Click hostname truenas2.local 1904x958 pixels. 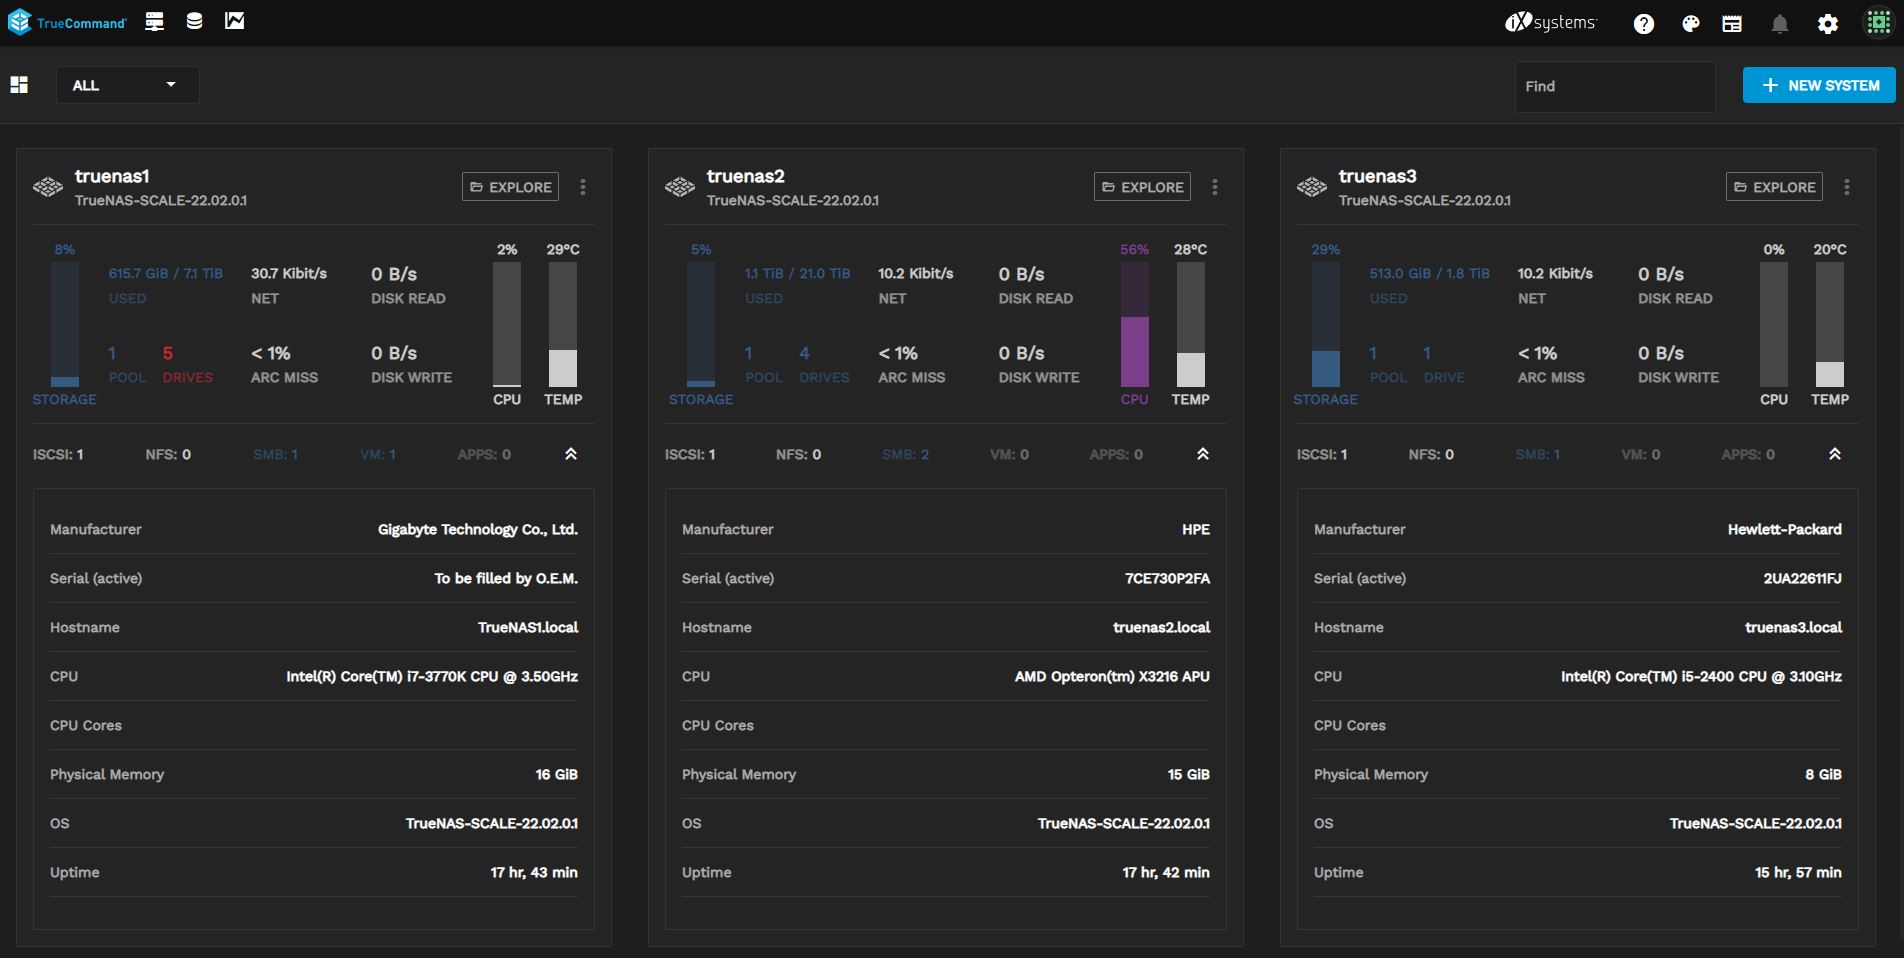coord(1161,627)
